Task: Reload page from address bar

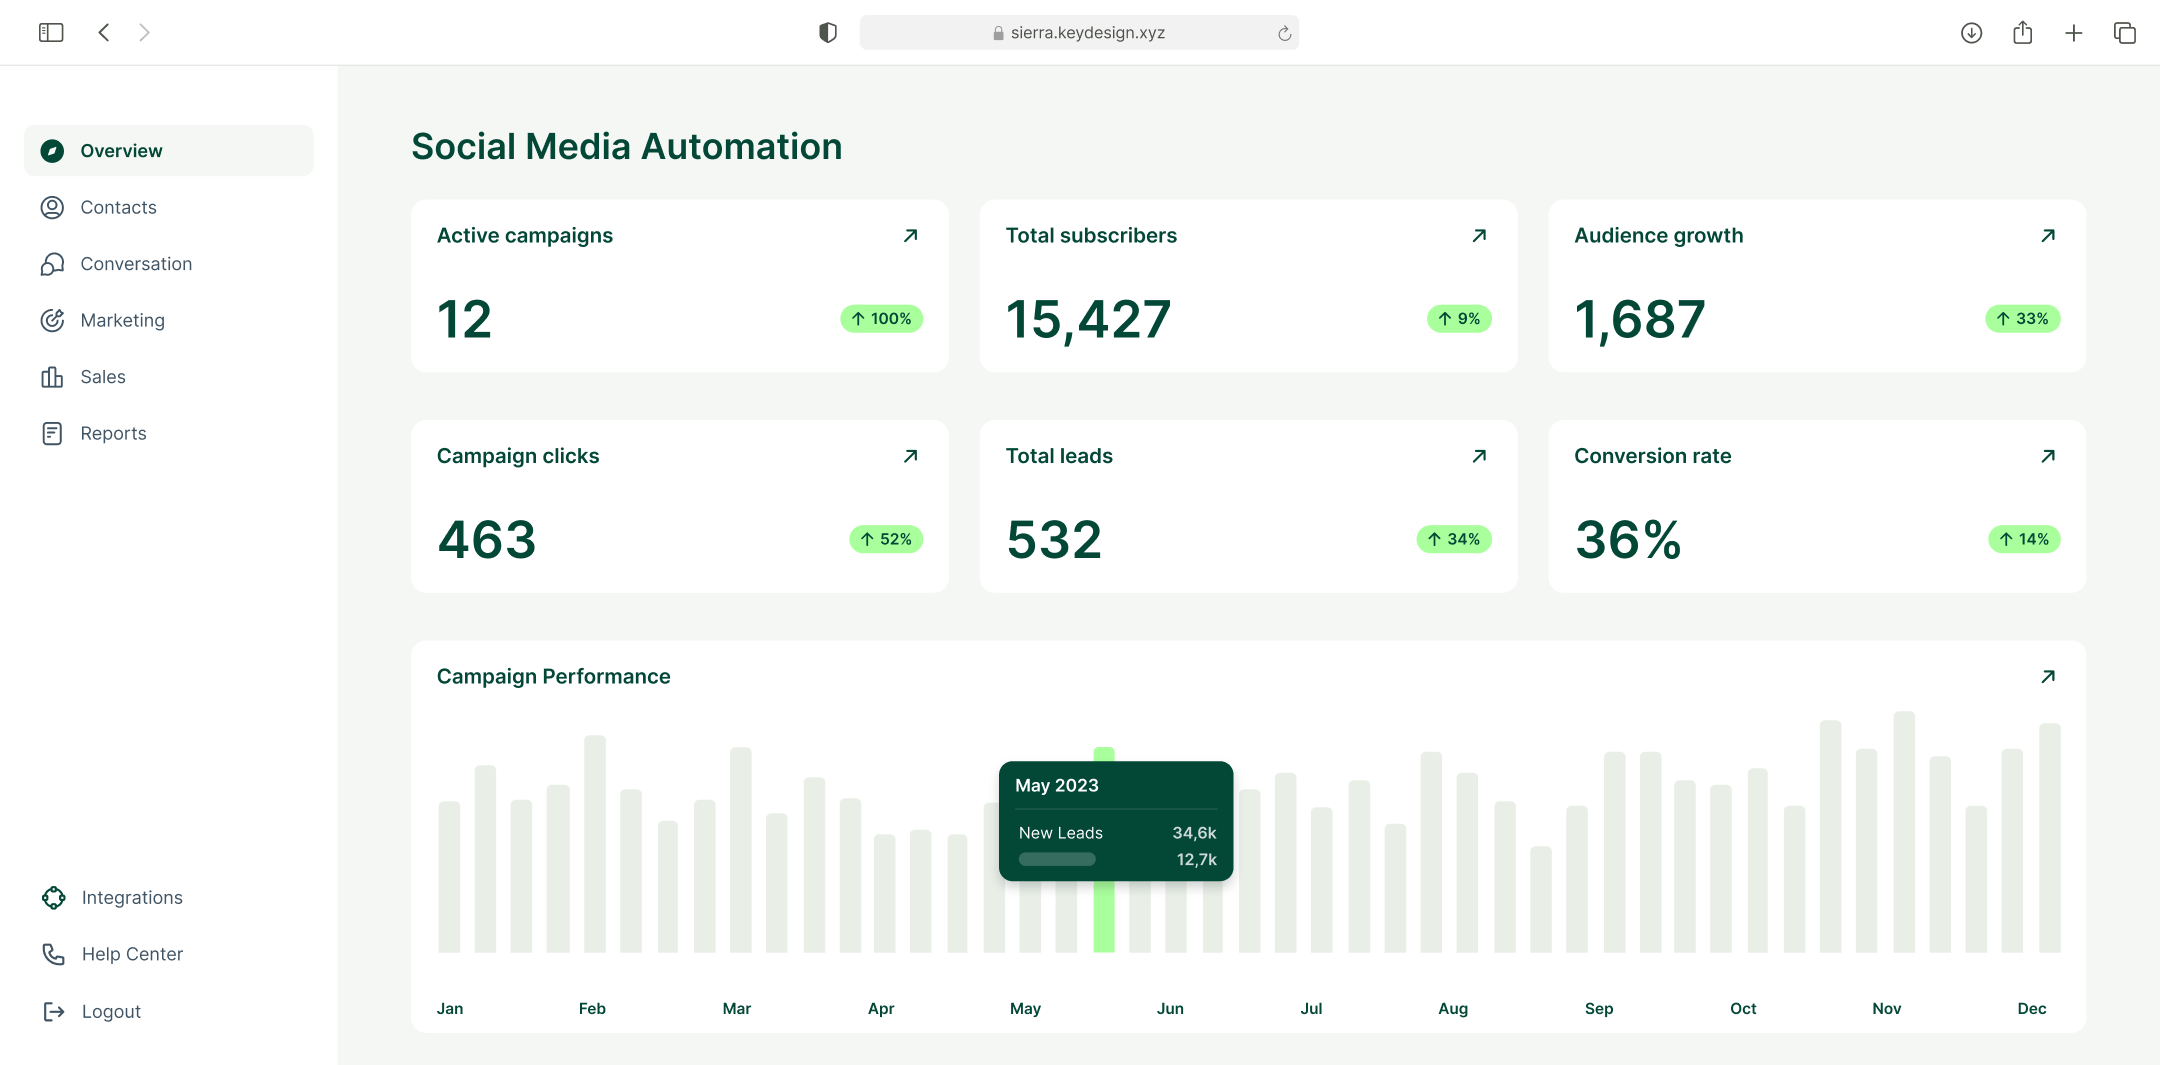Action: coord(1284,34)
